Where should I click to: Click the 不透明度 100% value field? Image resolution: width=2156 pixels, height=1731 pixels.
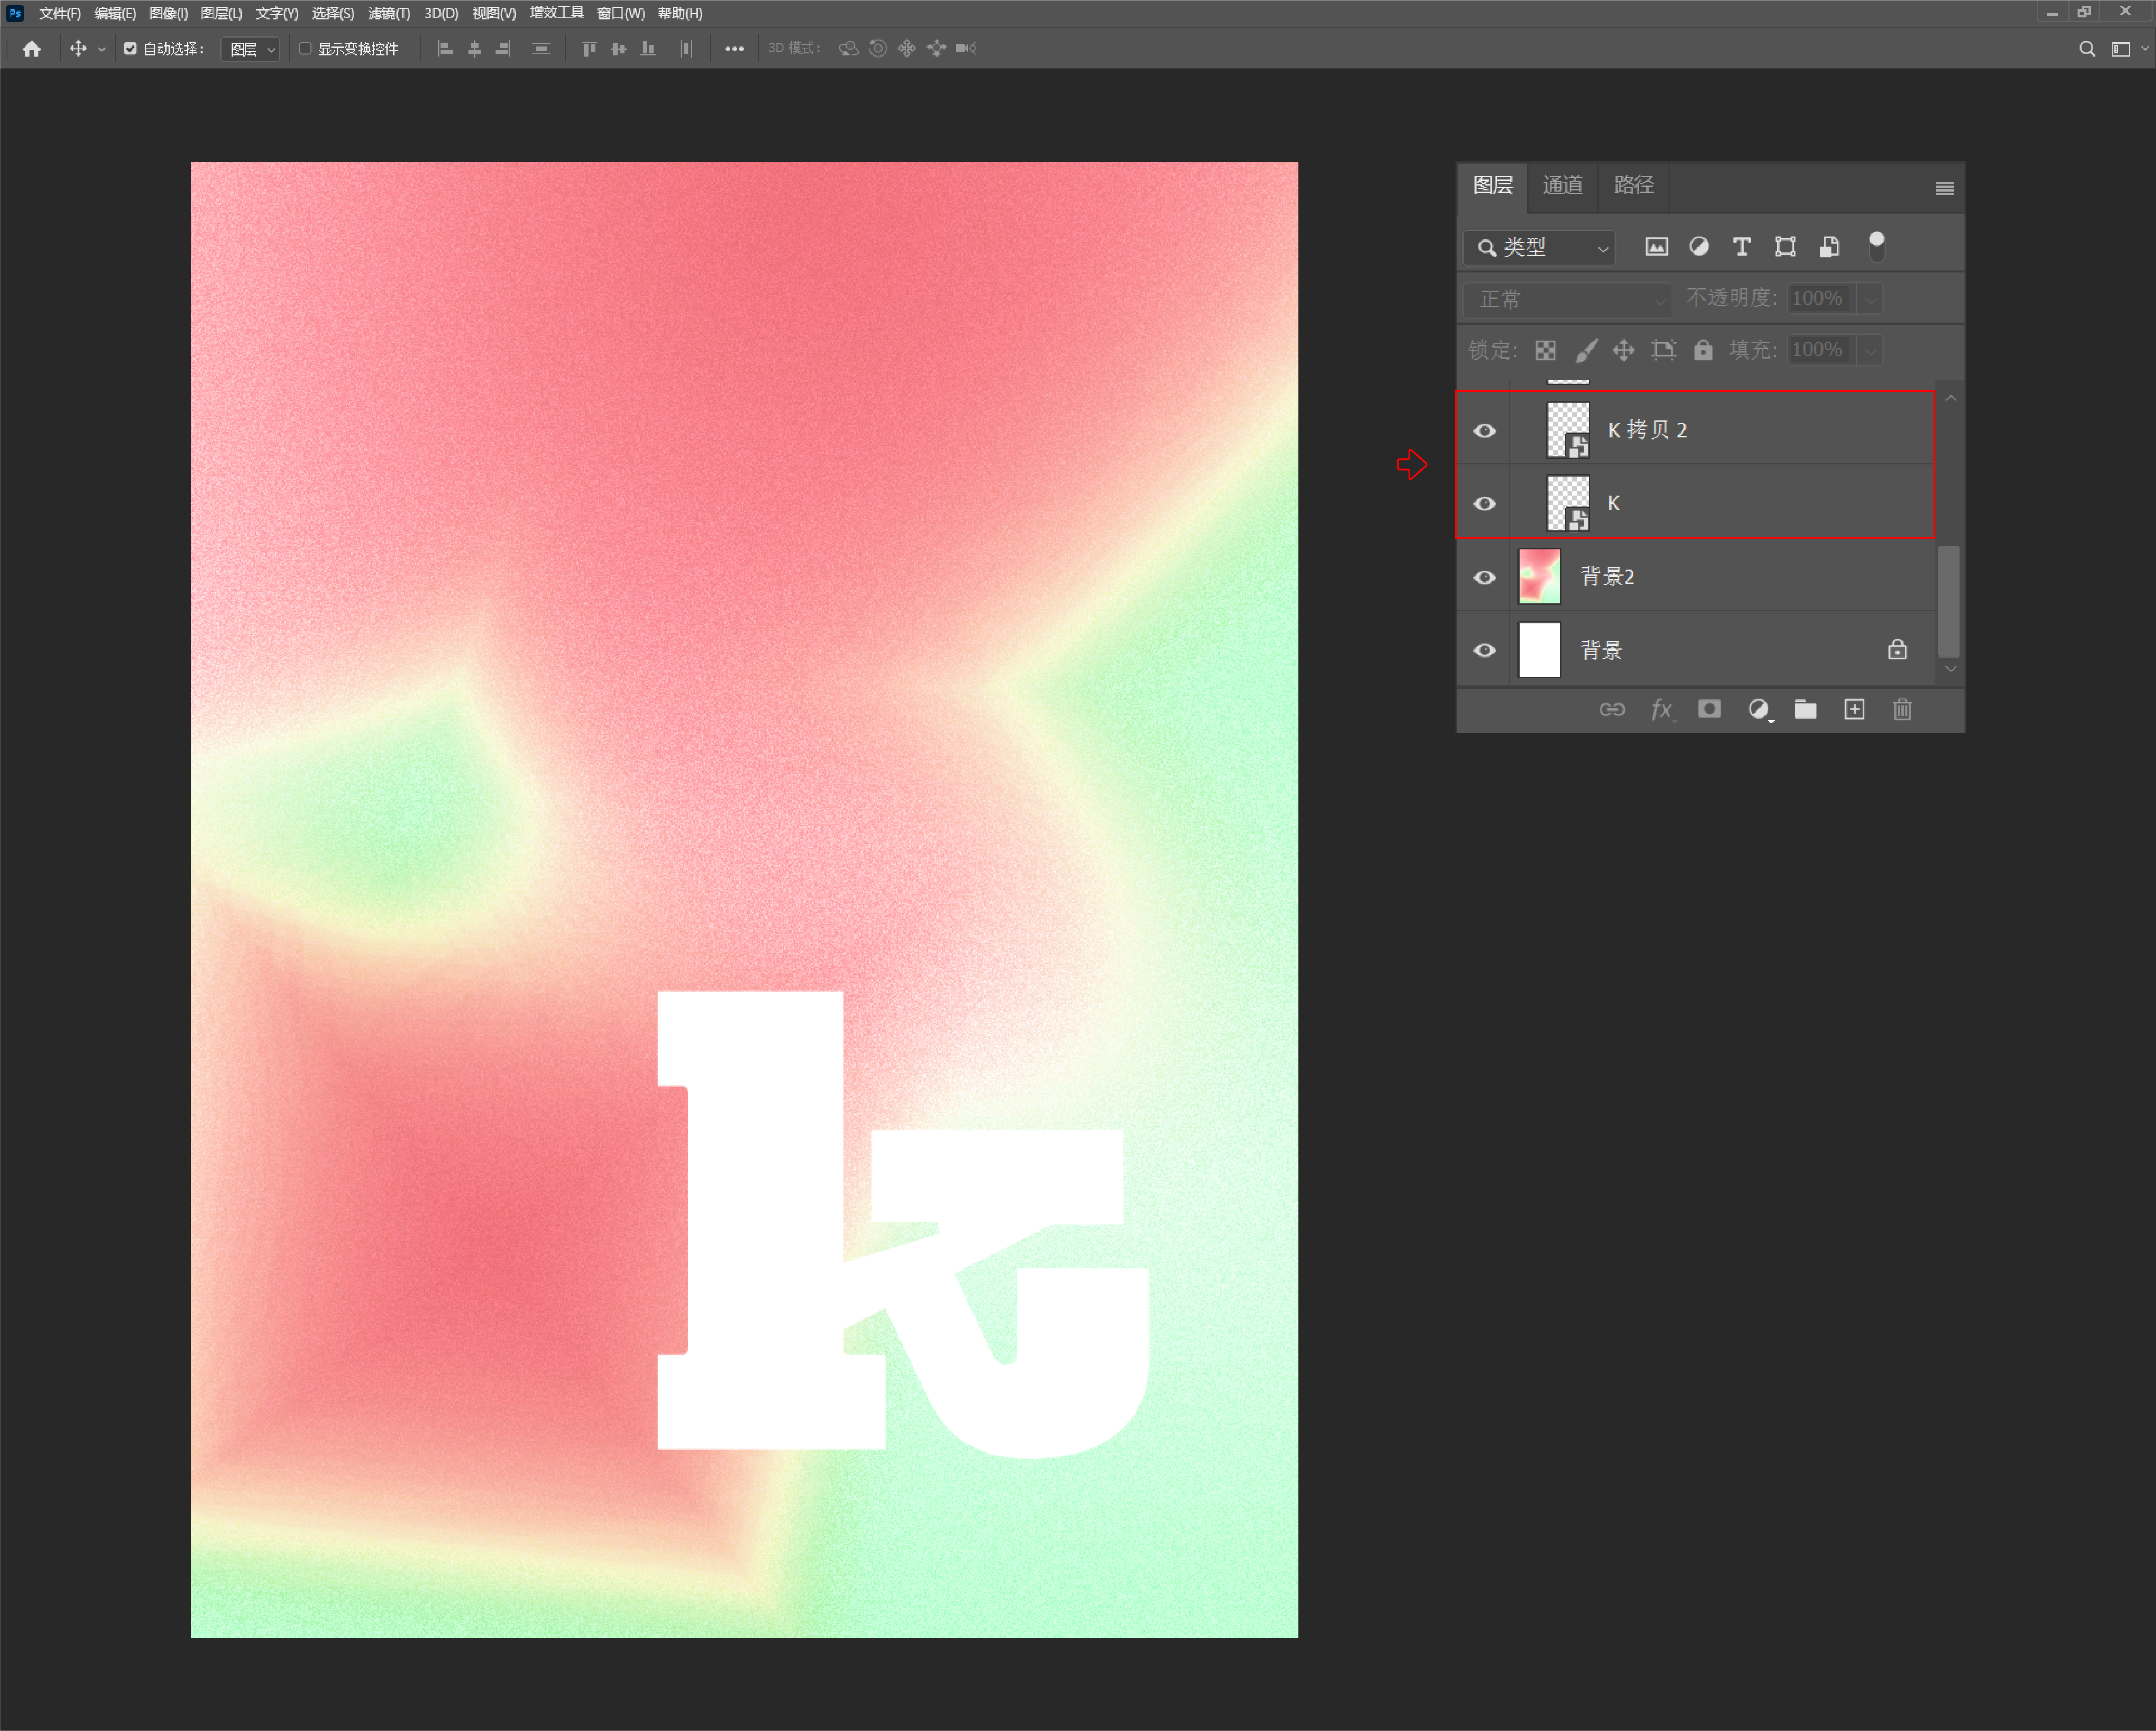tap(1820, 299)
